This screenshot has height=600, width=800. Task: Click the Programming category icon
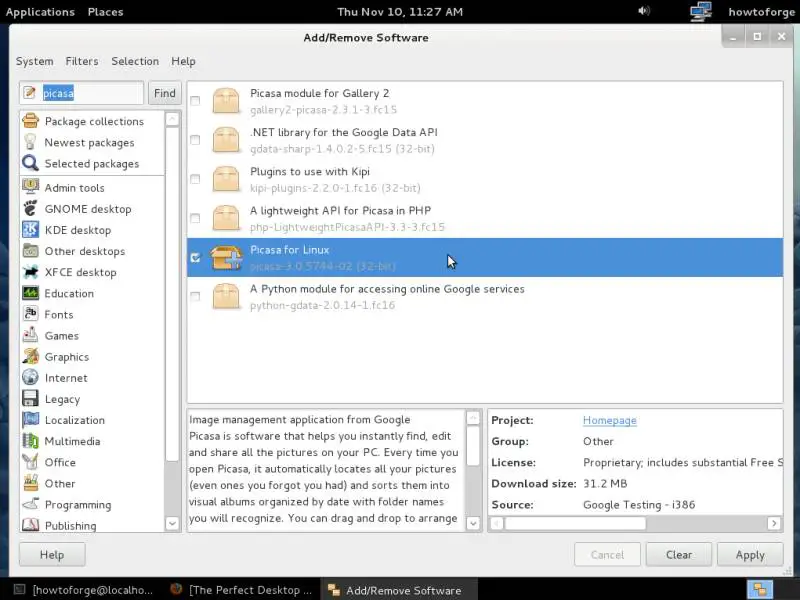point(31,504)
